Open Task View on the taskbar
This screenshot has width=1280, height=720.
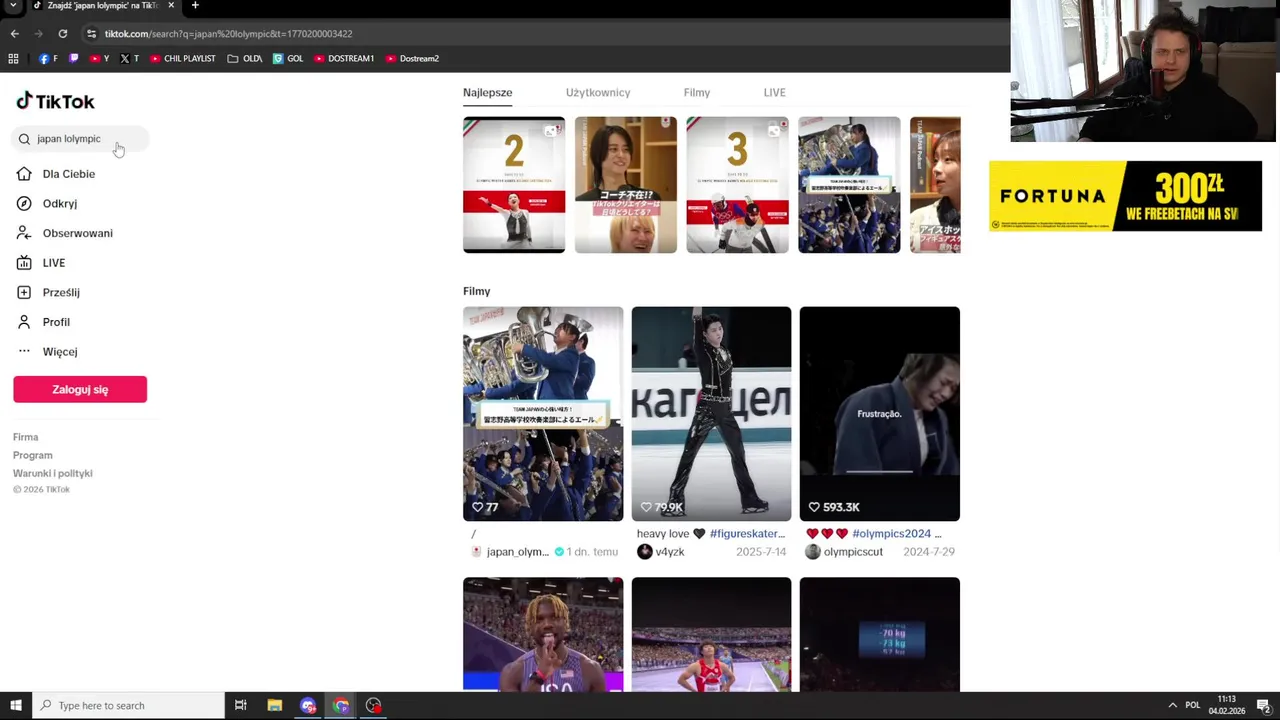click(241, 705)
